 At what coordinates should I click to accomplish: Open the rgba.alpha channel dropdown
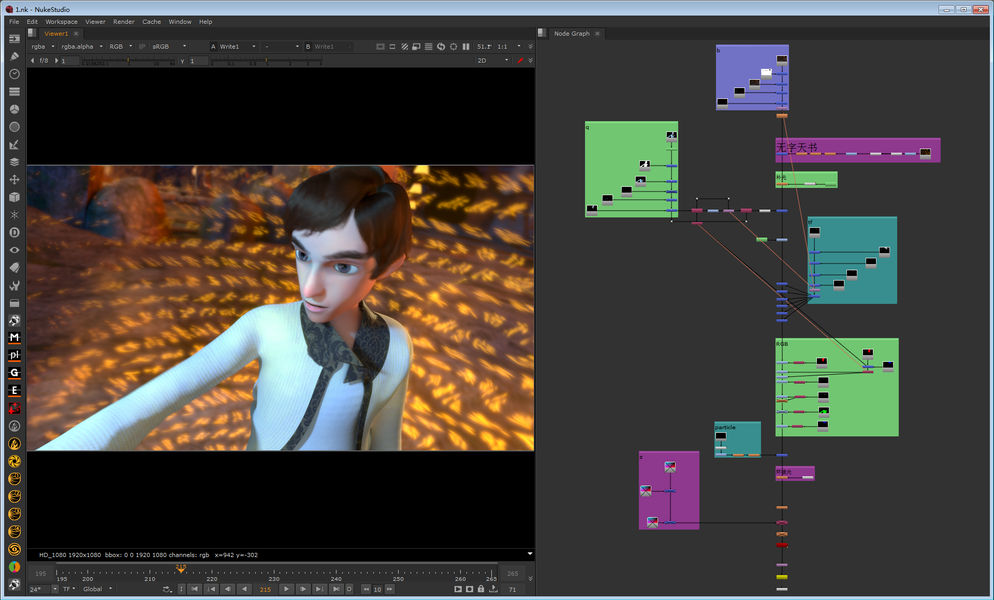tap(82, 46)
